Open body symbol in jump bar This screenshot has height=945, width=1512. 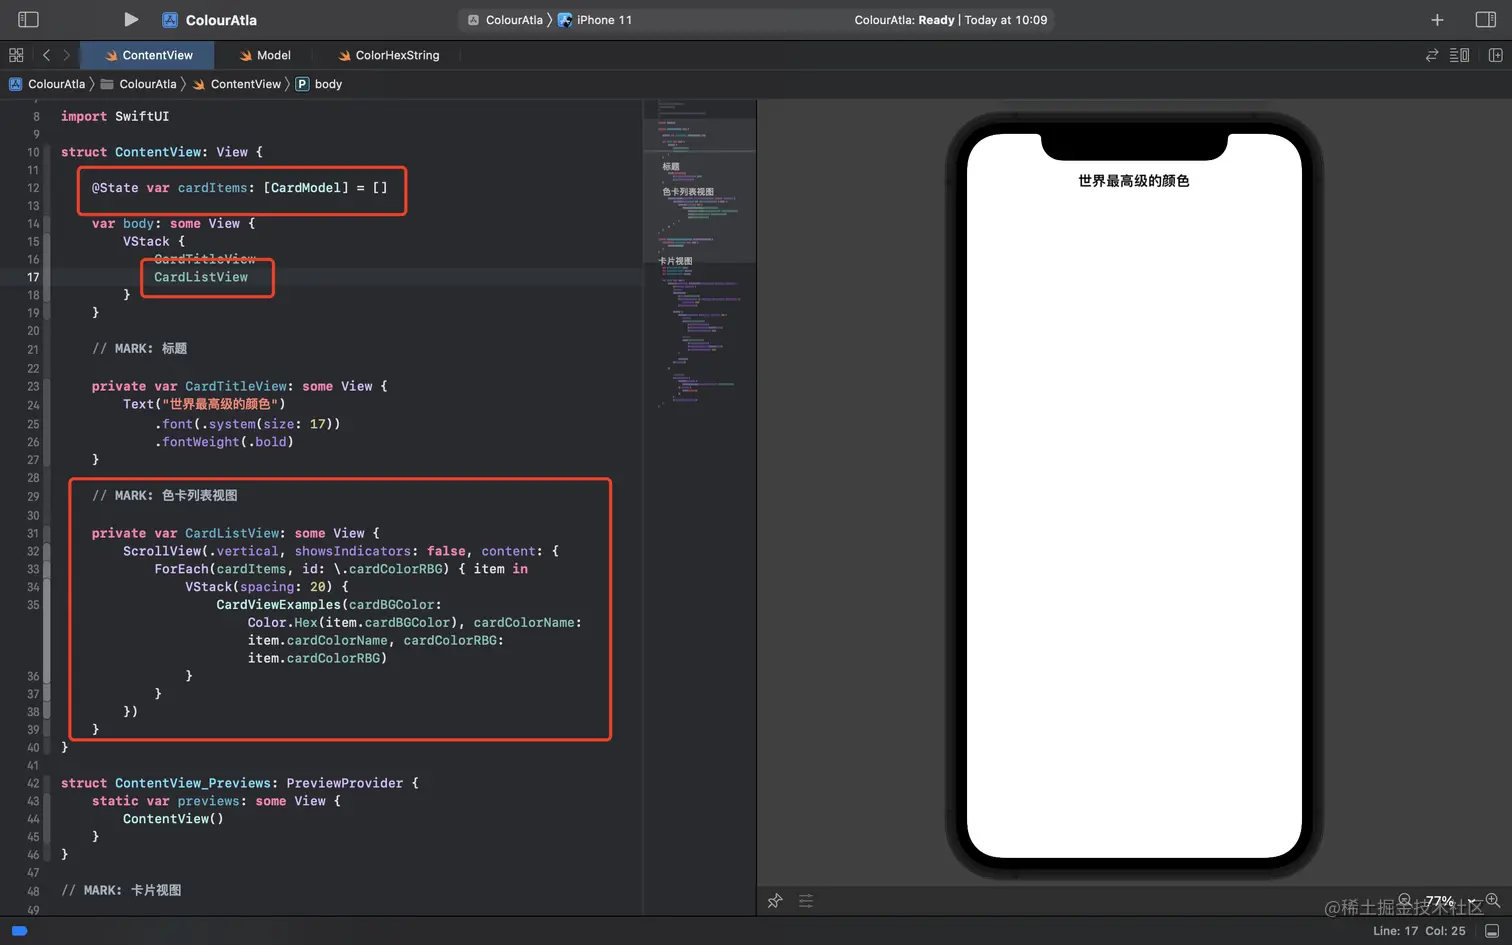point(320,84)
